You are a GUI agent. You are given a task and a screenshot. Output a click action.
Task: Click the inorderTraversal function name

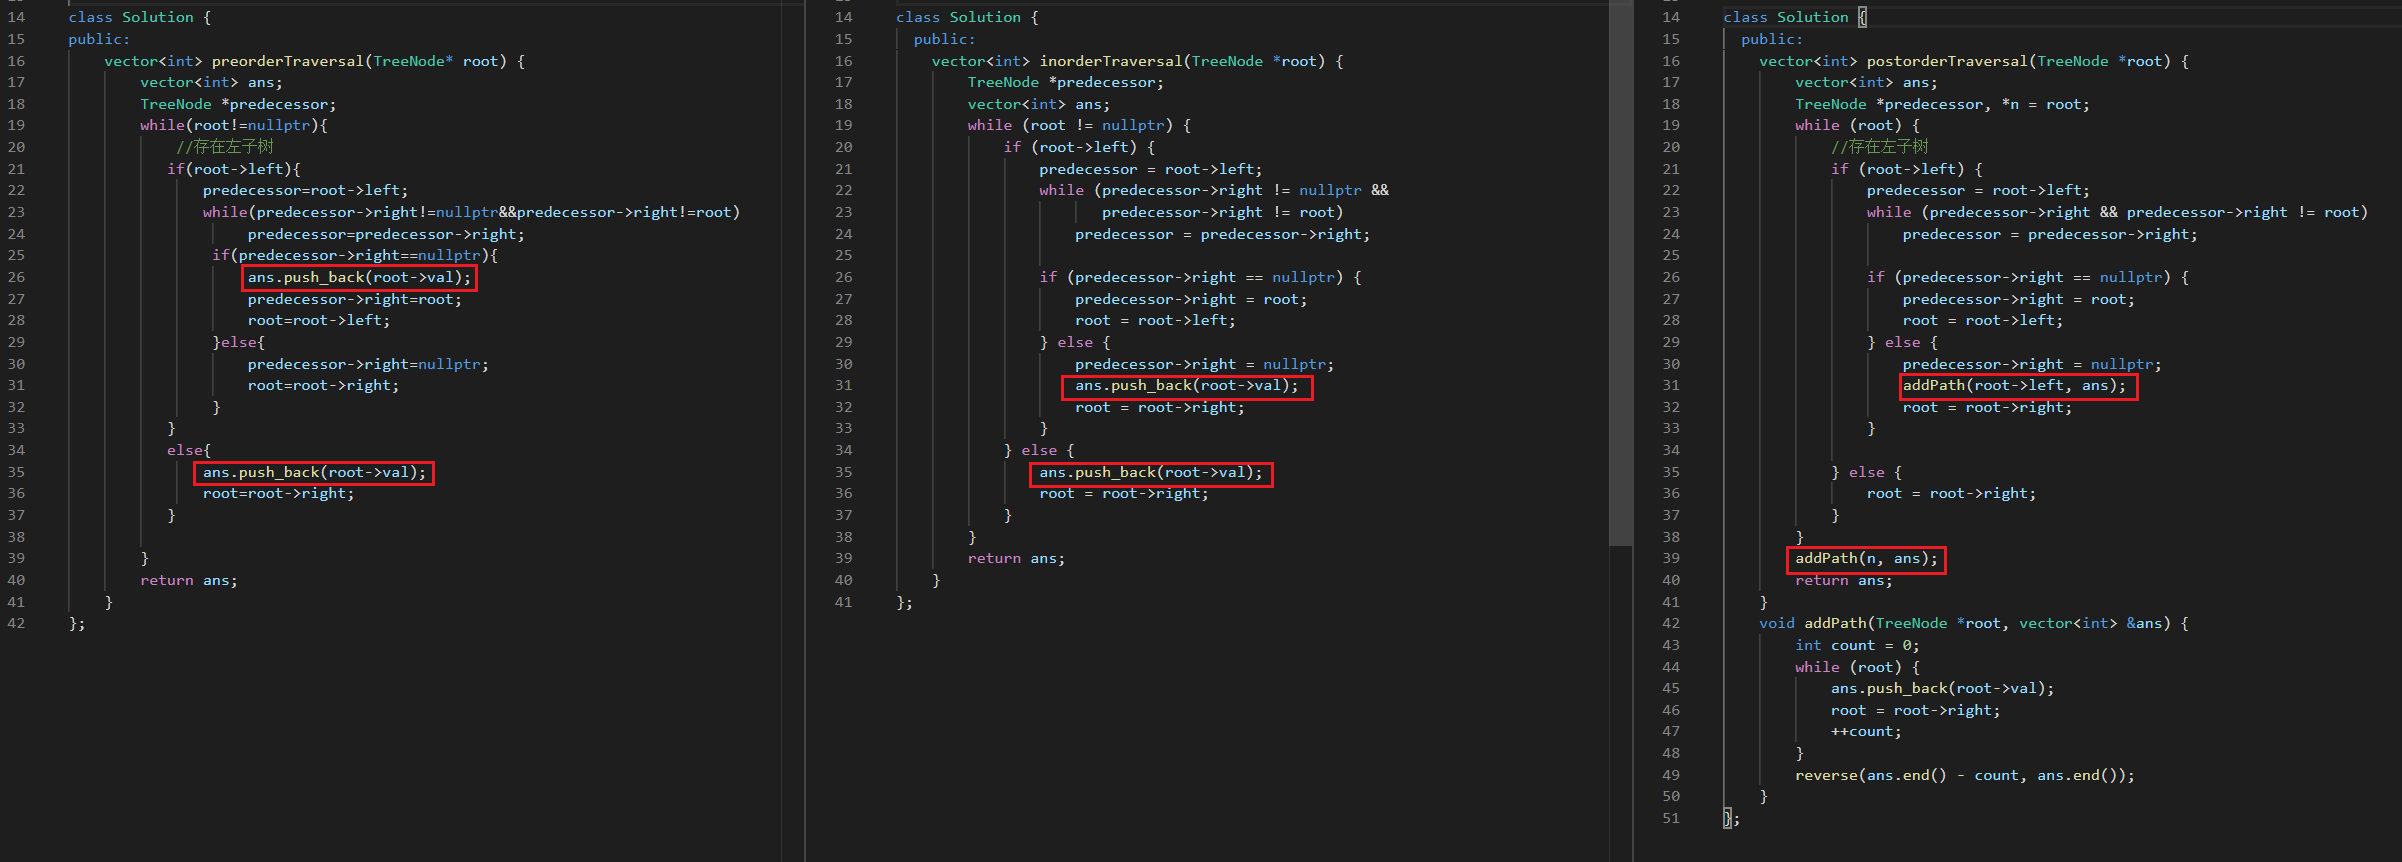(1111, 61)
